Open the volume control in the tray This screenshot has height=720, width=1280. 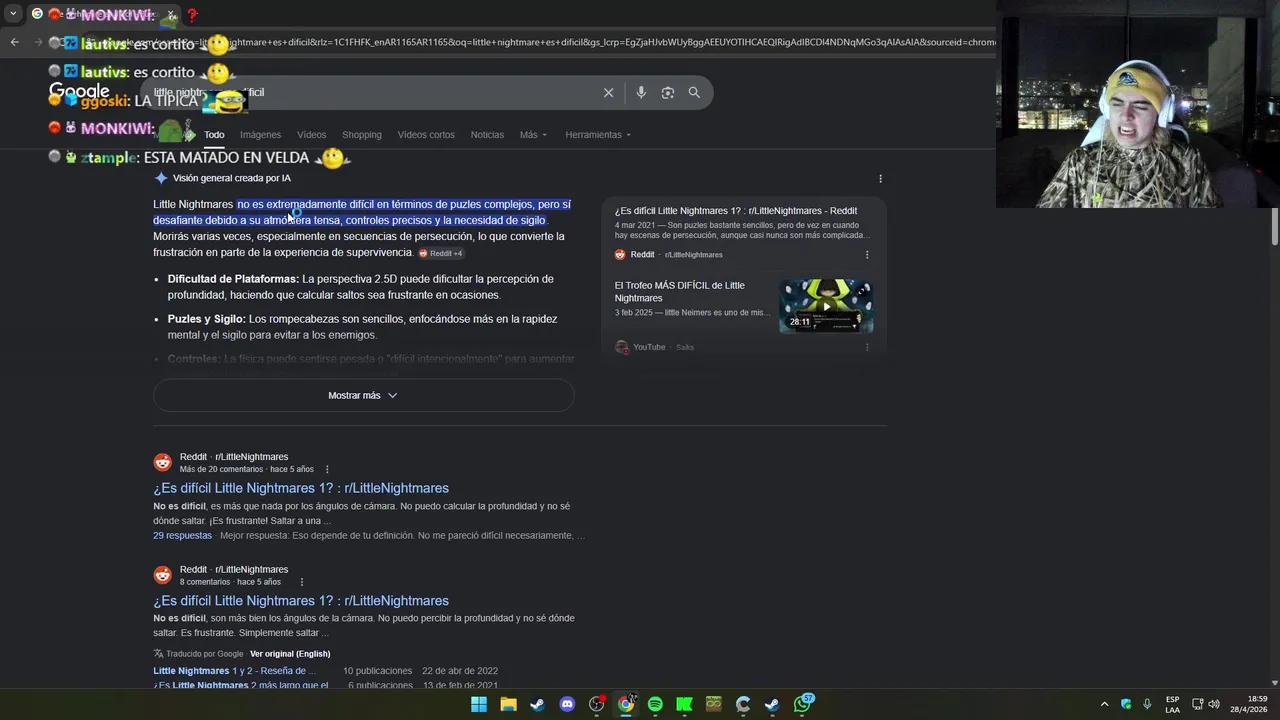[1214, 704]
